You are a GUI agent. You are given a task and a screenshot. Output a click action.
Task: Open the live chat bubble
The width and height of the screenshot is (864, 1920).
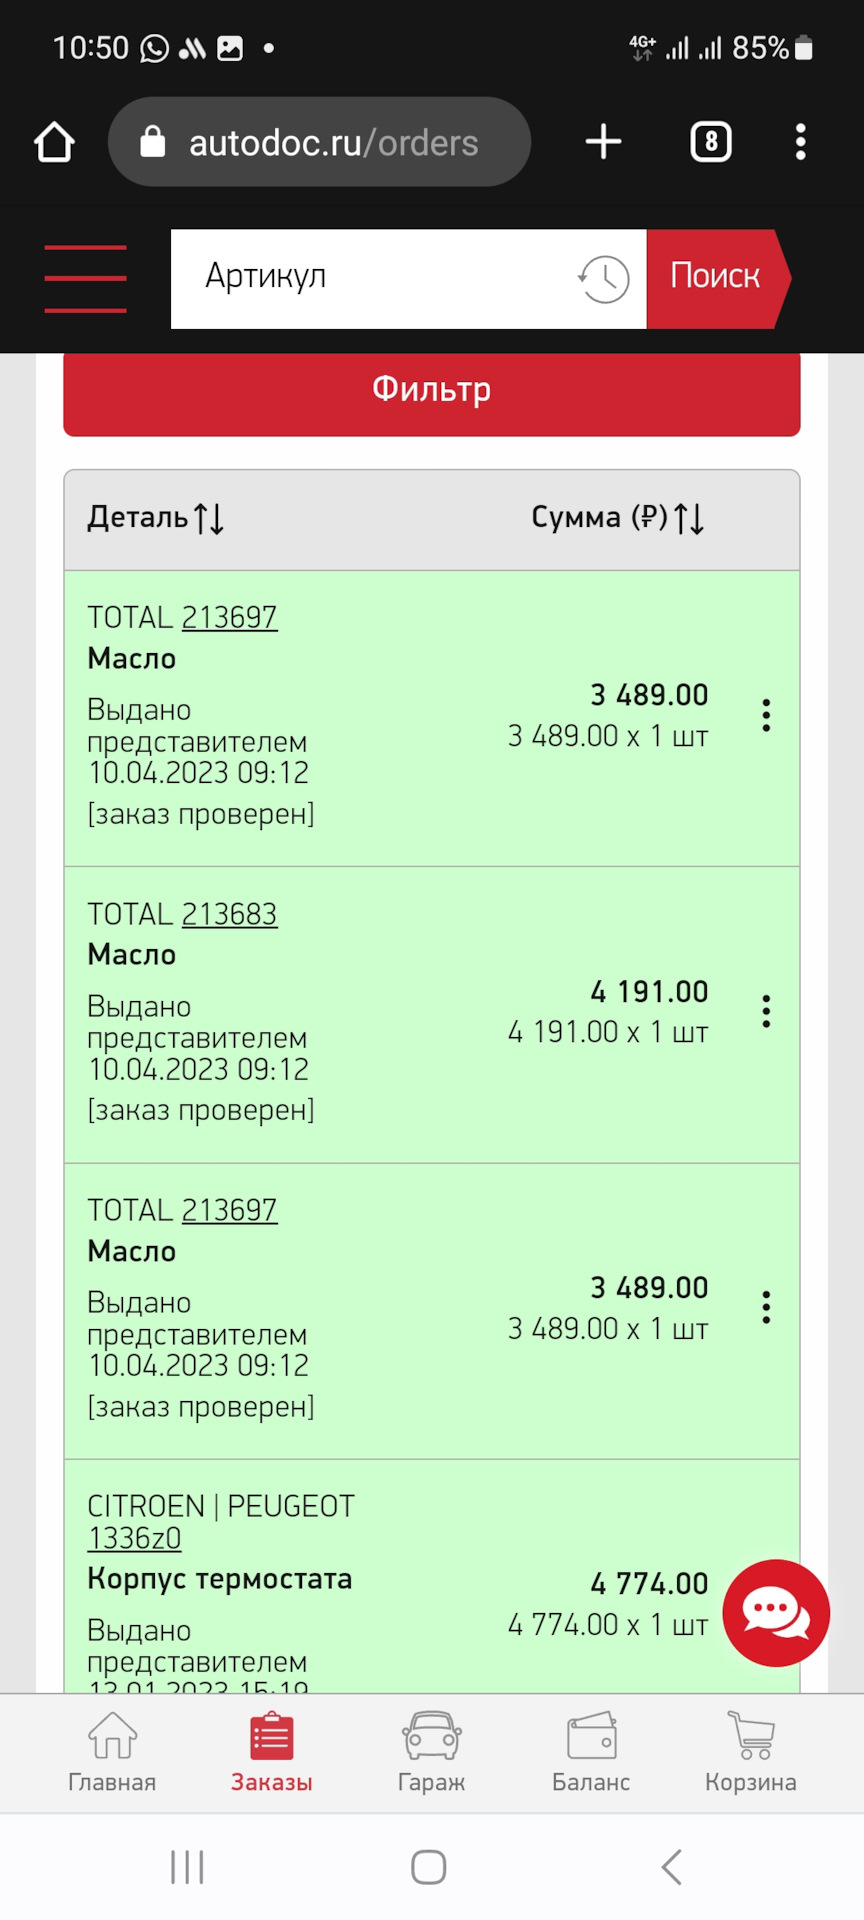click(775, 1612)
